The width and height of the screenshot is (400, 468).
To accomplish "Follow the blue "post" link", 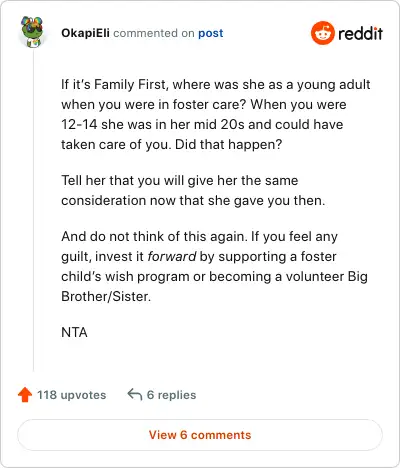I will [x=211, y=33].
